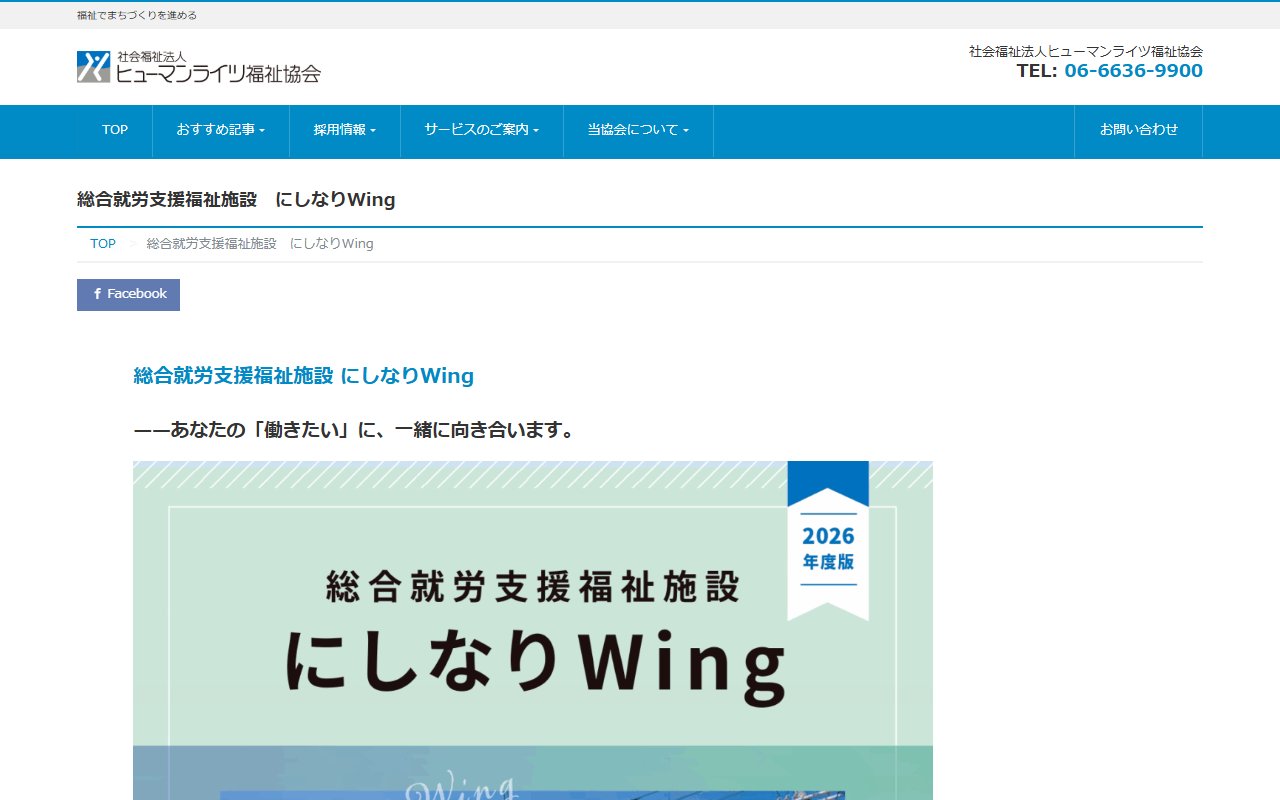Open the お問い合わせ page
This screenshot has width=1280, height=800.
1138,130
